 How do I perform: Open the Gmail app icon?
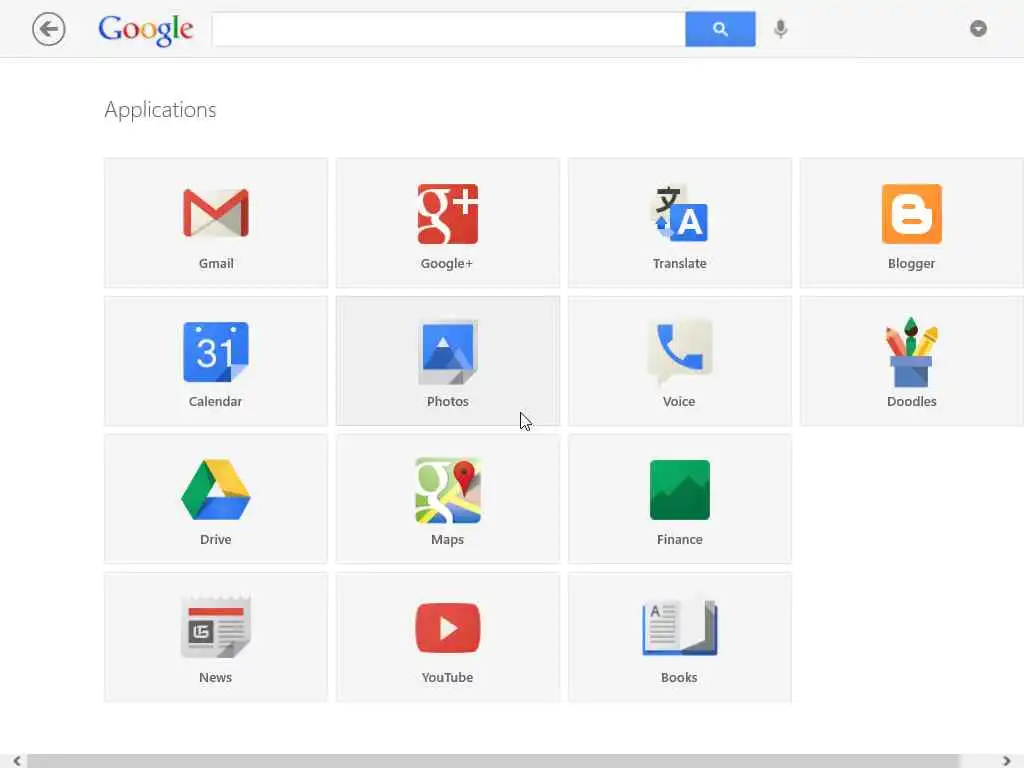pos(216,214)
